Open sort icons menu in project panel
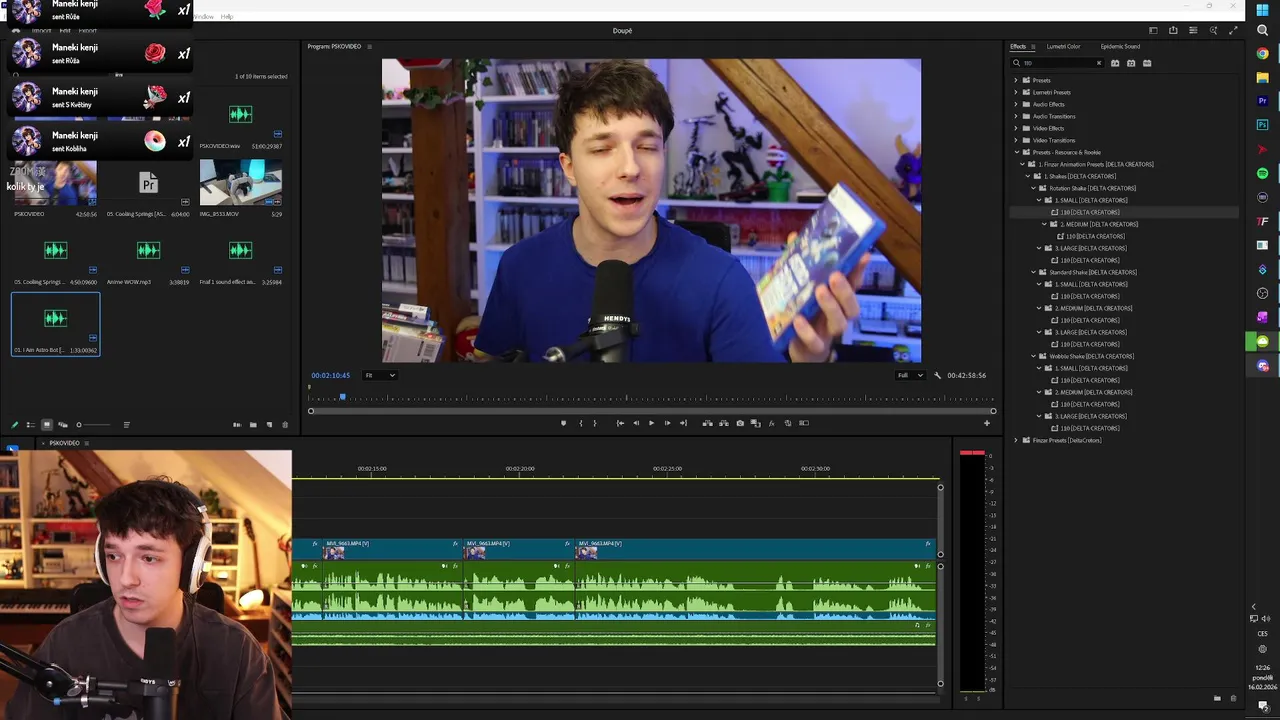The width and height of the screenshot is (1280, 720). click(x=126, y=425)
